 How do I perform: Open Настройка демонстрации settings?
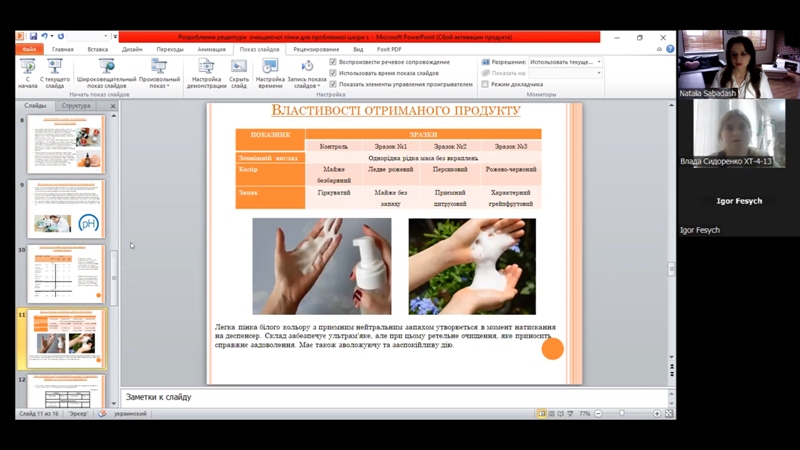pos(206,73)
